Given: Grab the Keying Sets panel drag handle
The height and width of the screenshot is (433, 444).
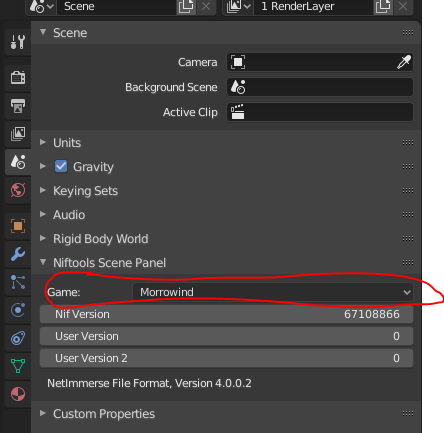Looking at the screenshot, I should click(408, 191).
